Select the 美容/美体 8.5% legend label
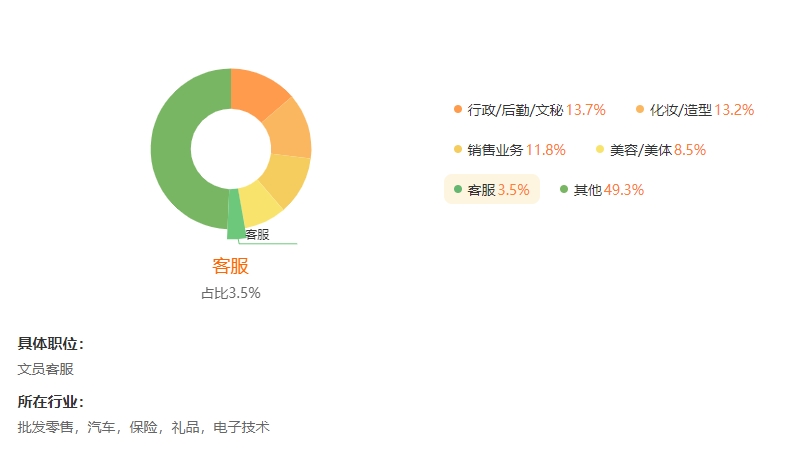This screenshot has height=453, width=789. 651,150
